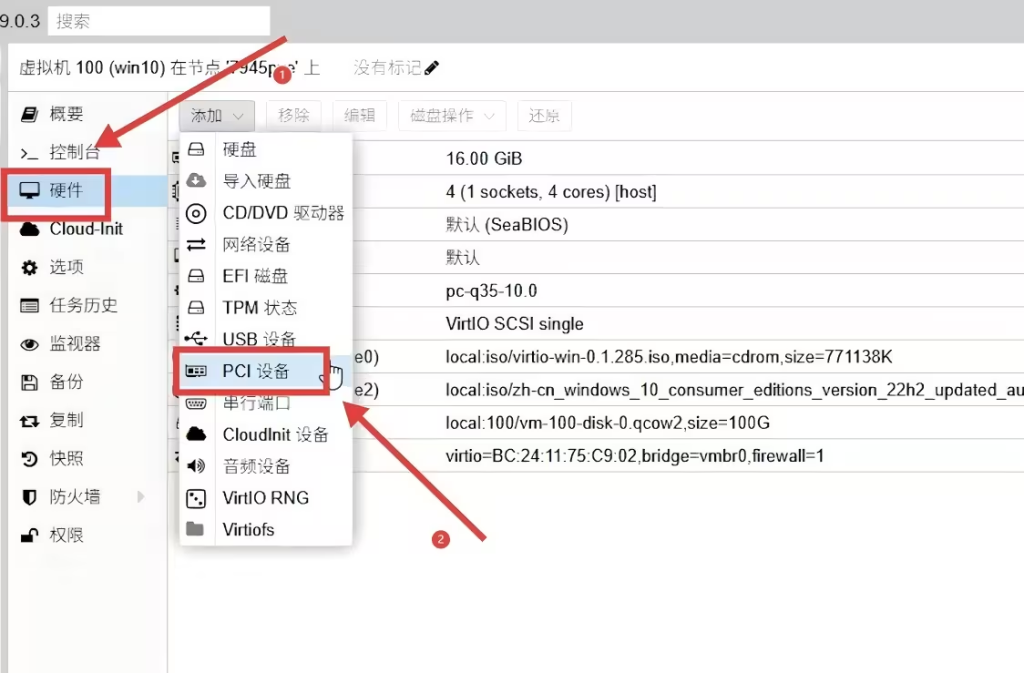
Task: Click the hard disk icon in the add menu
Action: click(197, 149)
